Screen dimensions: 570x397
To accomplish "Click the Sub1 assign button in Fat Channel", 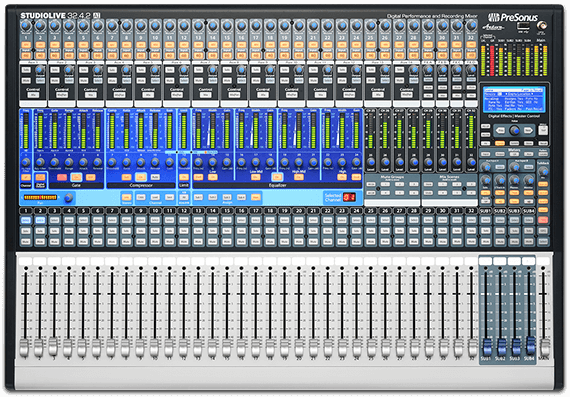I will click(198, 197).
